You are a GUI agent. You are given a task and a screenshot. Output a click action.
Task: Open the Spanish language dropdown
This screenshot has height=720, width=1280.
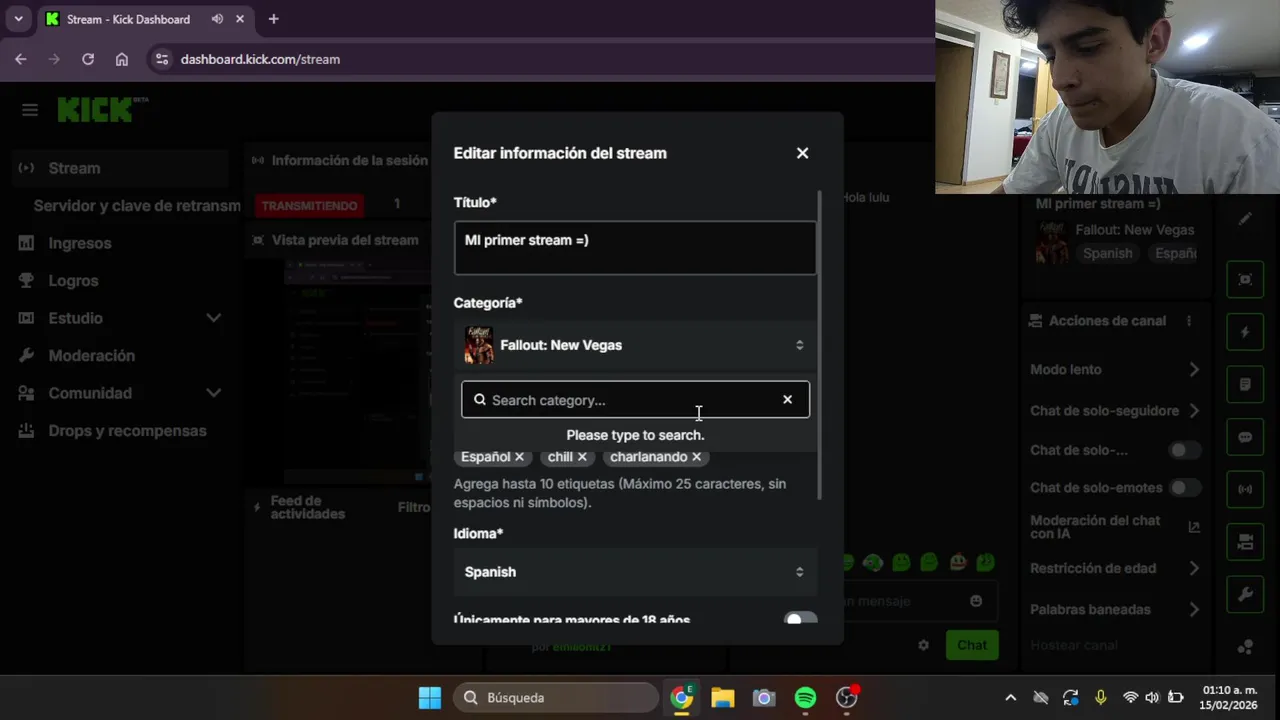point(635,572)
